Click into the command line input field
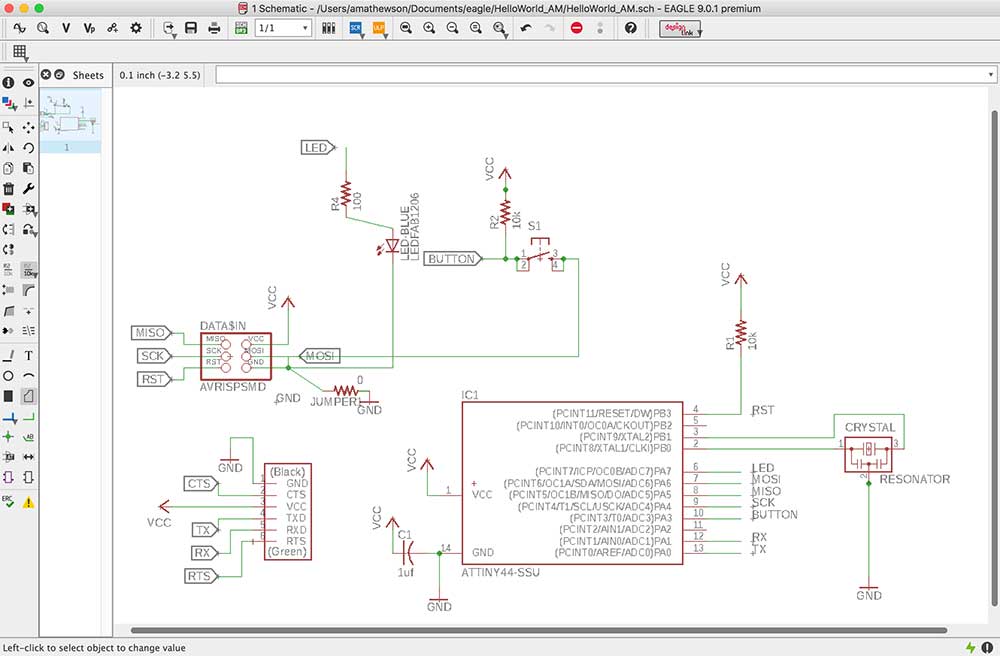 pyautogui.click(x=600, y=75)
